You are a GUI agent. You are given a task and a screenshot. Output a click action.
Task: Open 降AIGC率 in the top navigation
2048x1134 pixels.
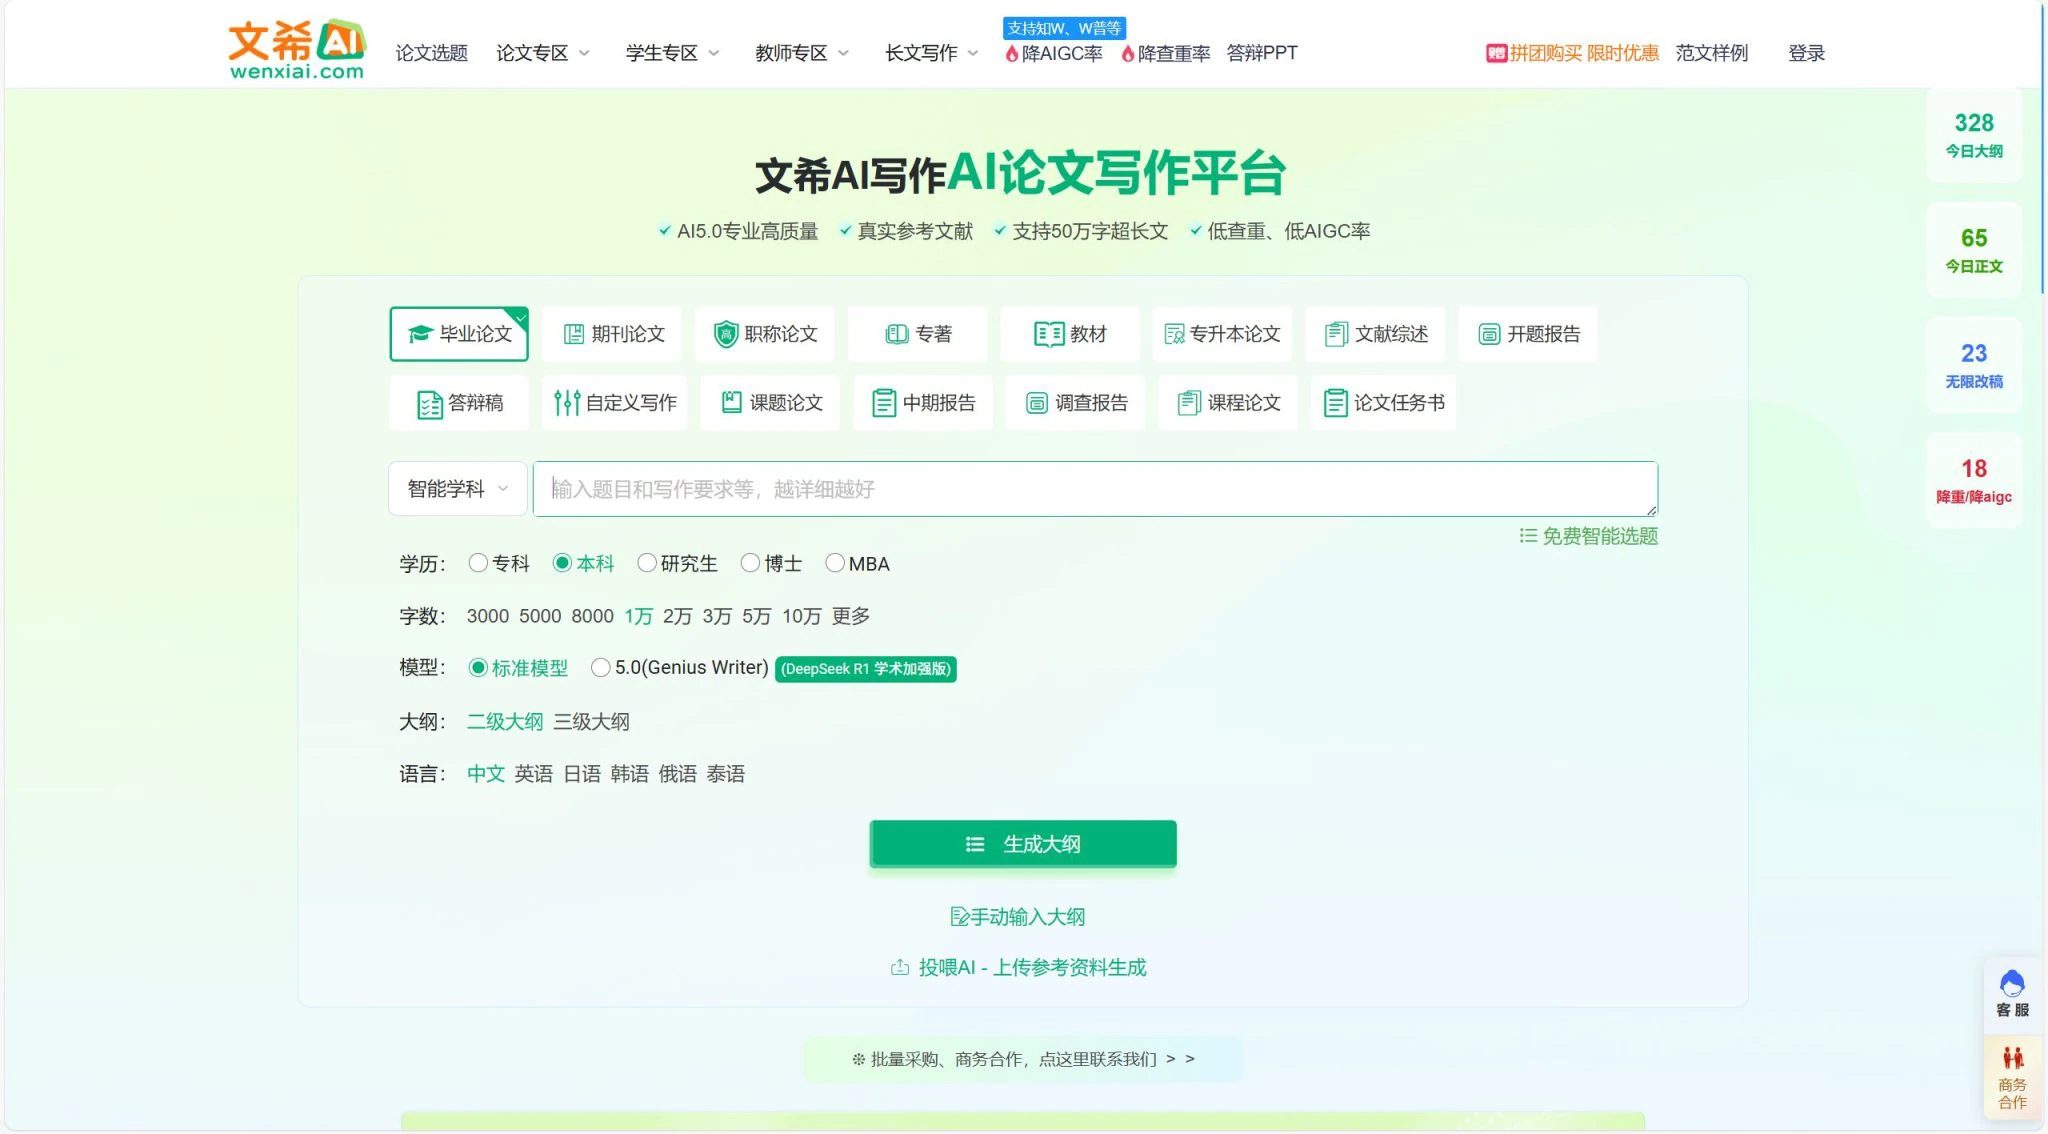(1054, 53)
